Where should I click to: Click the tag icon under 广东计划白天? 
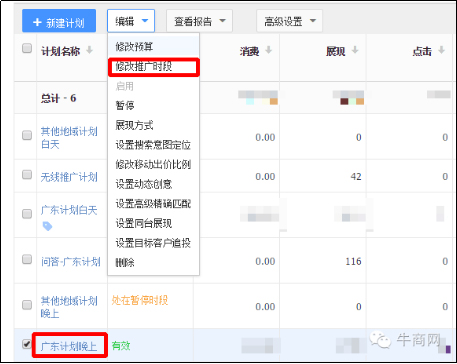point(48,227)
